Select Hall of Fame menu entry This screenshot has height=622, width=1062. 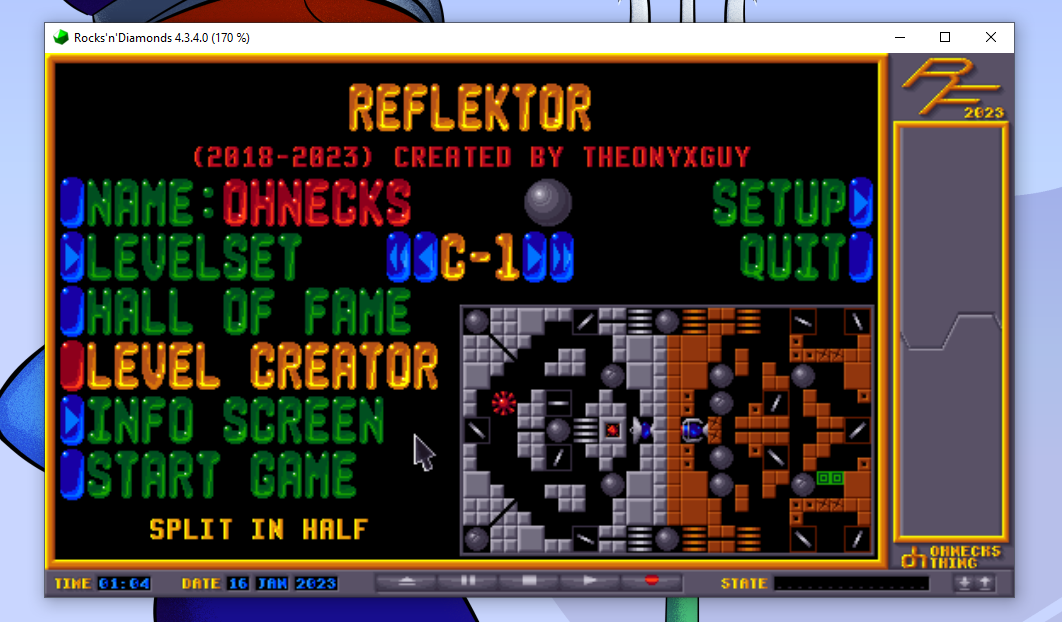click(x=248, y=311)
